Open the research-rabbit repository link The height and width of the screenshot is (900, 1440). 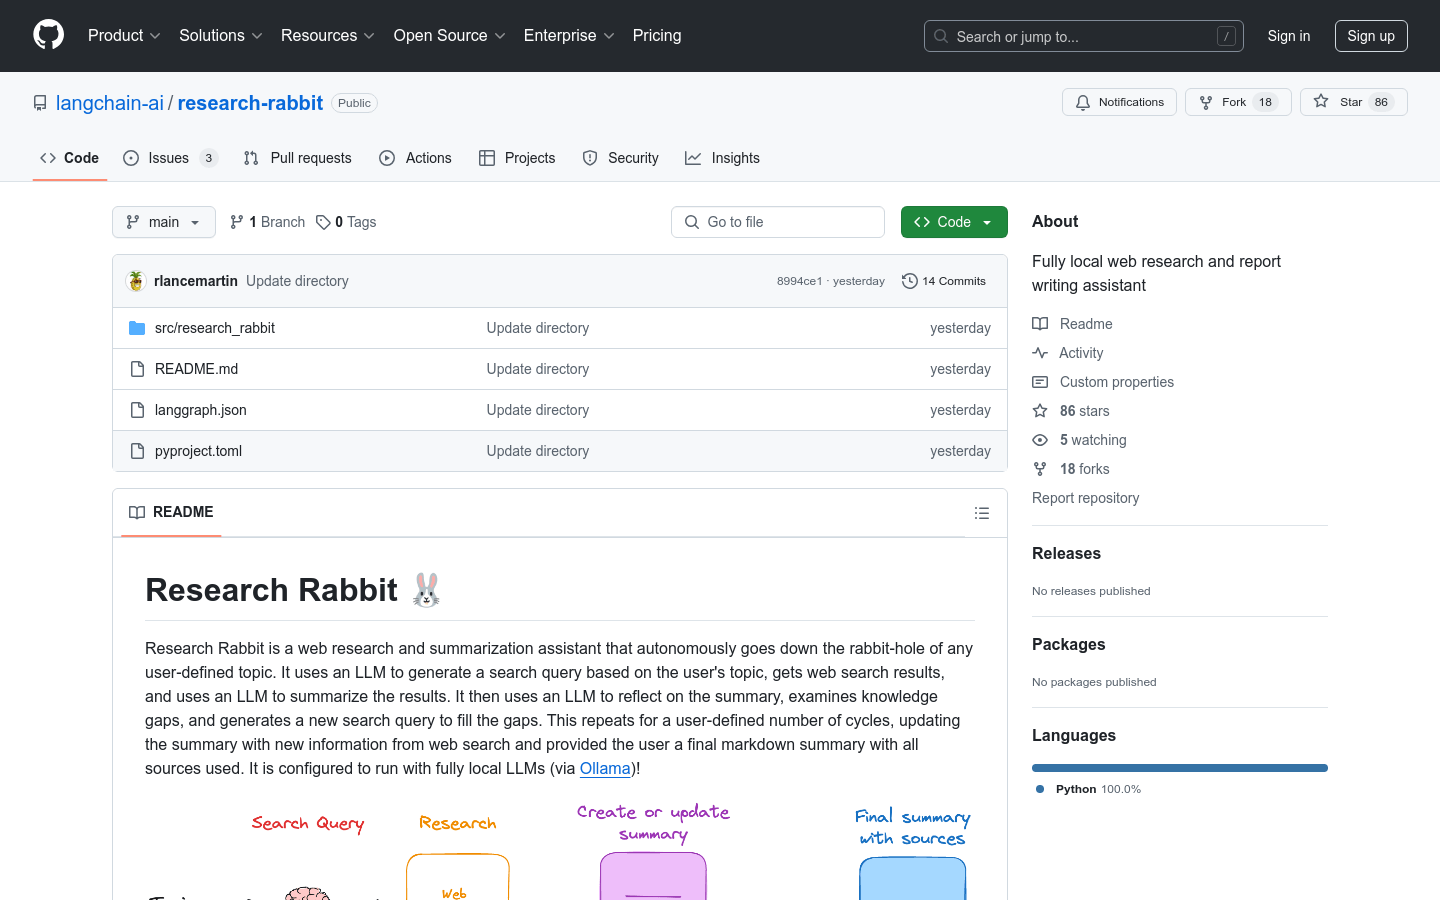pyautogui.click(x=250, y=103)
